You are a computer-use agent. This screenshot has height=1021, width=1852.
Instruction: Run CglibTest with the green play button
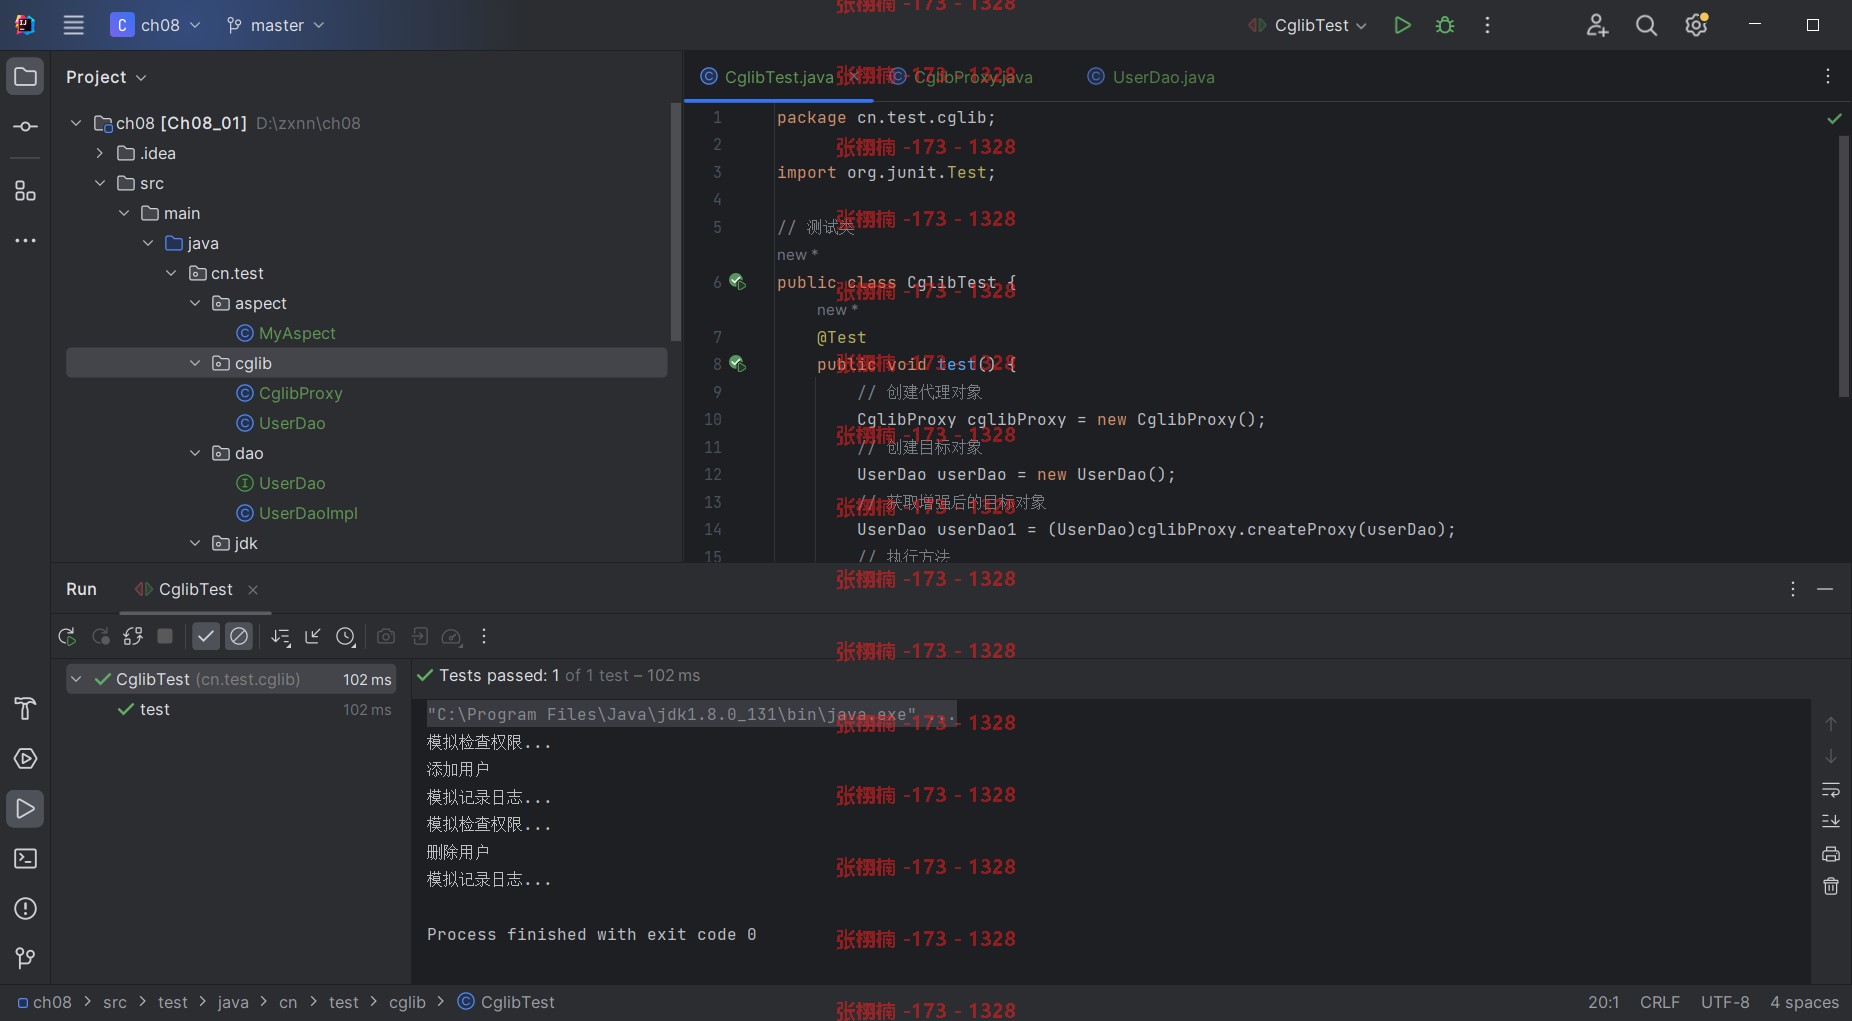pyautogui.click(x=1402, y=25)
